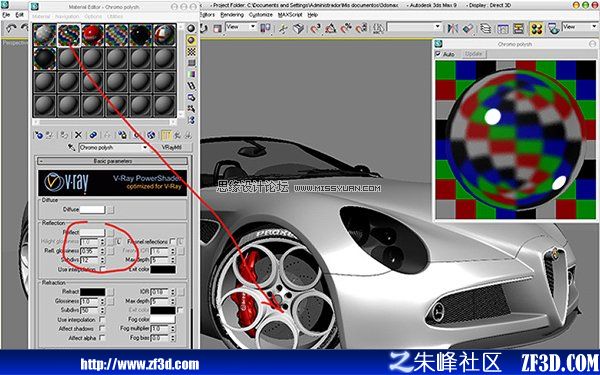The width and height of the screenshot is (600, 375).
Task: Expand the View reference coordinate dropdown
Action: [241, 27]
